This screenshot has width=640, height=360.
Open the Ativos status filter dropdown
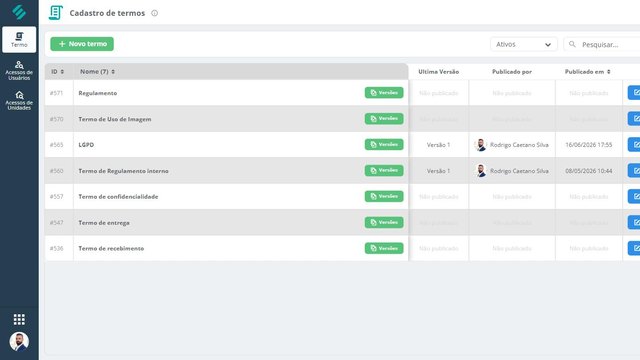[x=524, y=44]
